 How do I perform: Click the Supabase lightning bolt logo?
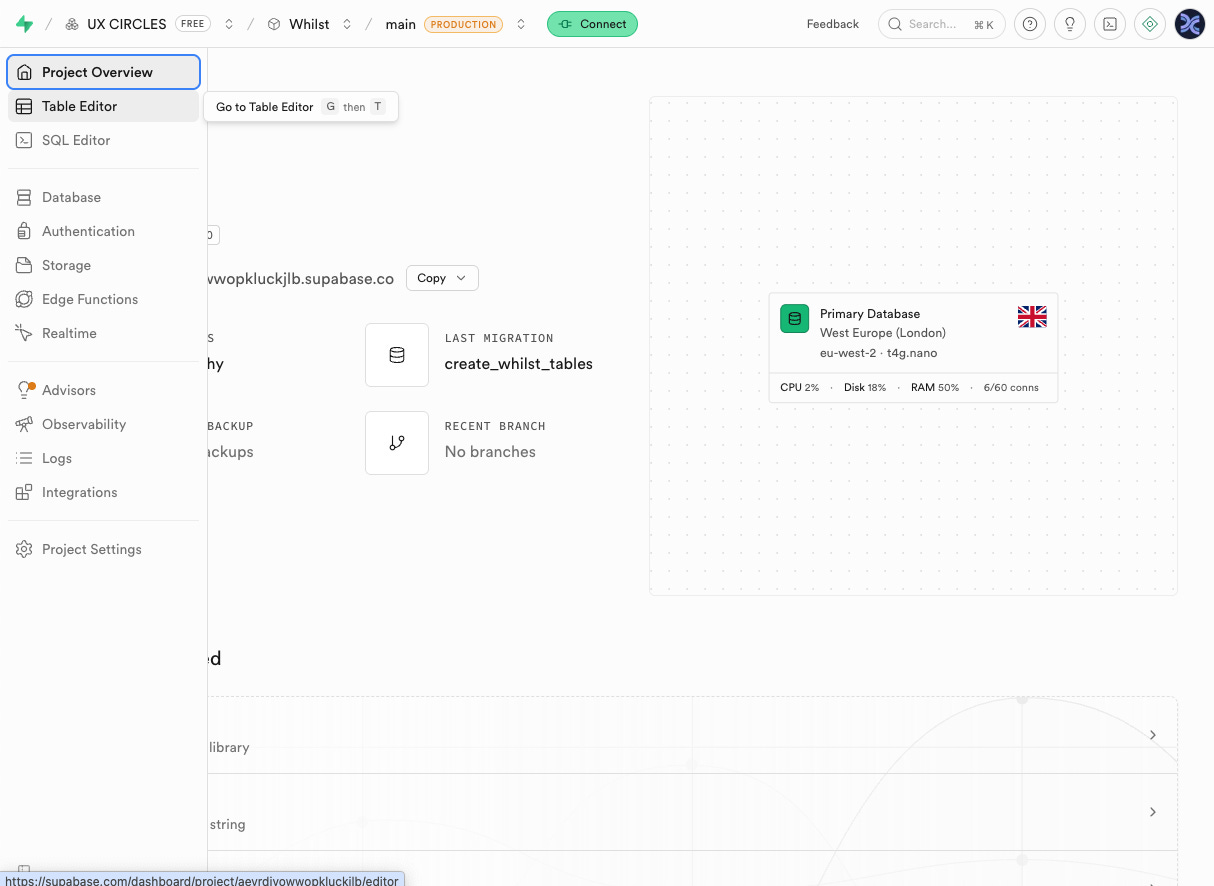coord(24,24)
